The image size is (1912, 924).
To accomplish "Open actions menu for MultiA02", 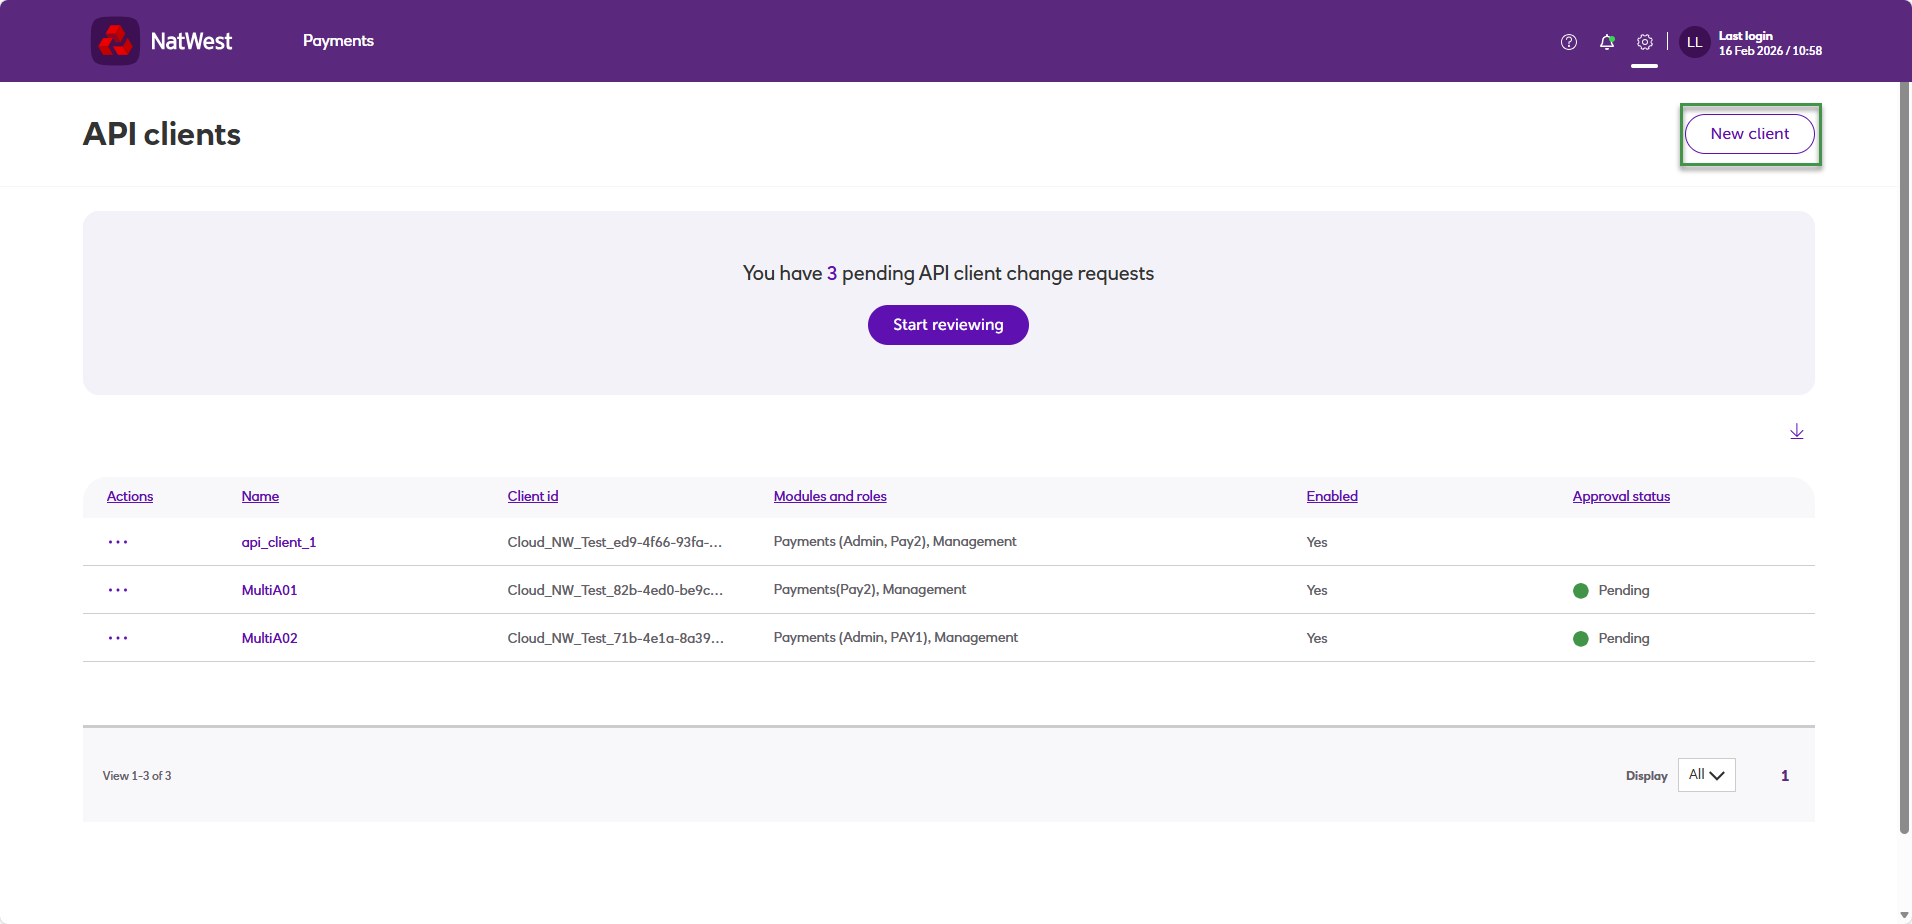I will [118, 638].
